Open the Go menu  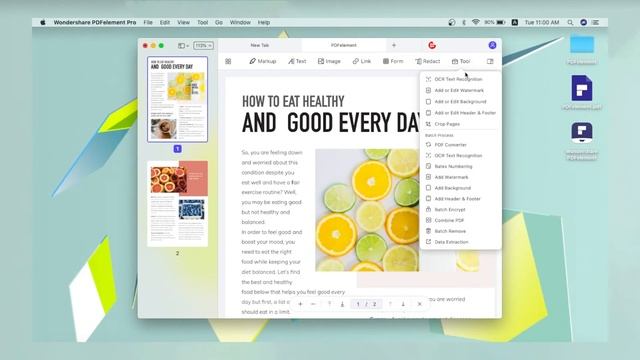pos(219,22)
